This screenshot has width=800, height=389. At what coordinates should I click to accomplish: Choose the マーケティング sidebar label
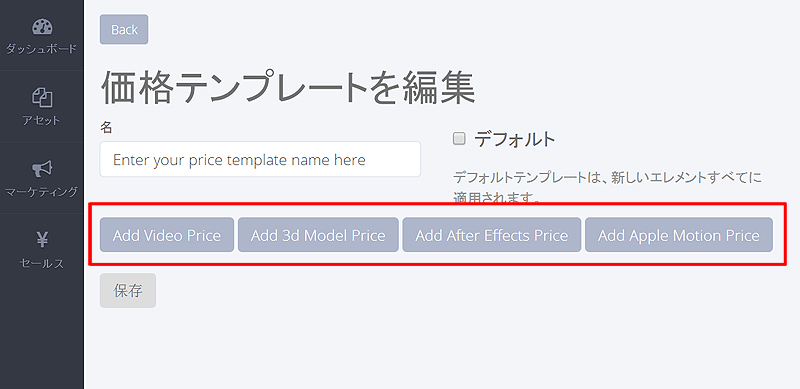(x=41, y=192)
